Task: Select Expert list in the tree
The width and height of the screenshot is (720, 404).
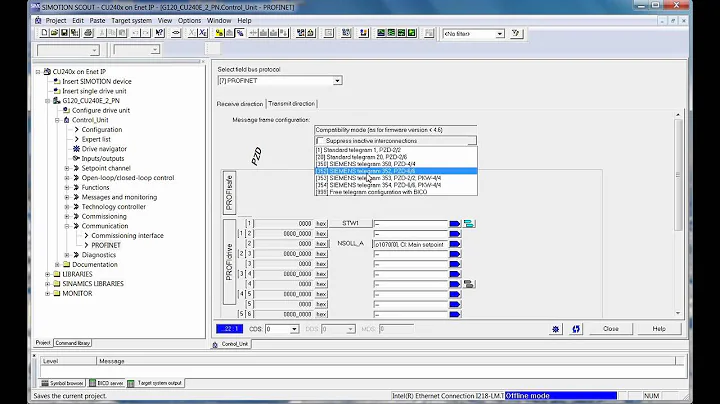Action: 96,139
